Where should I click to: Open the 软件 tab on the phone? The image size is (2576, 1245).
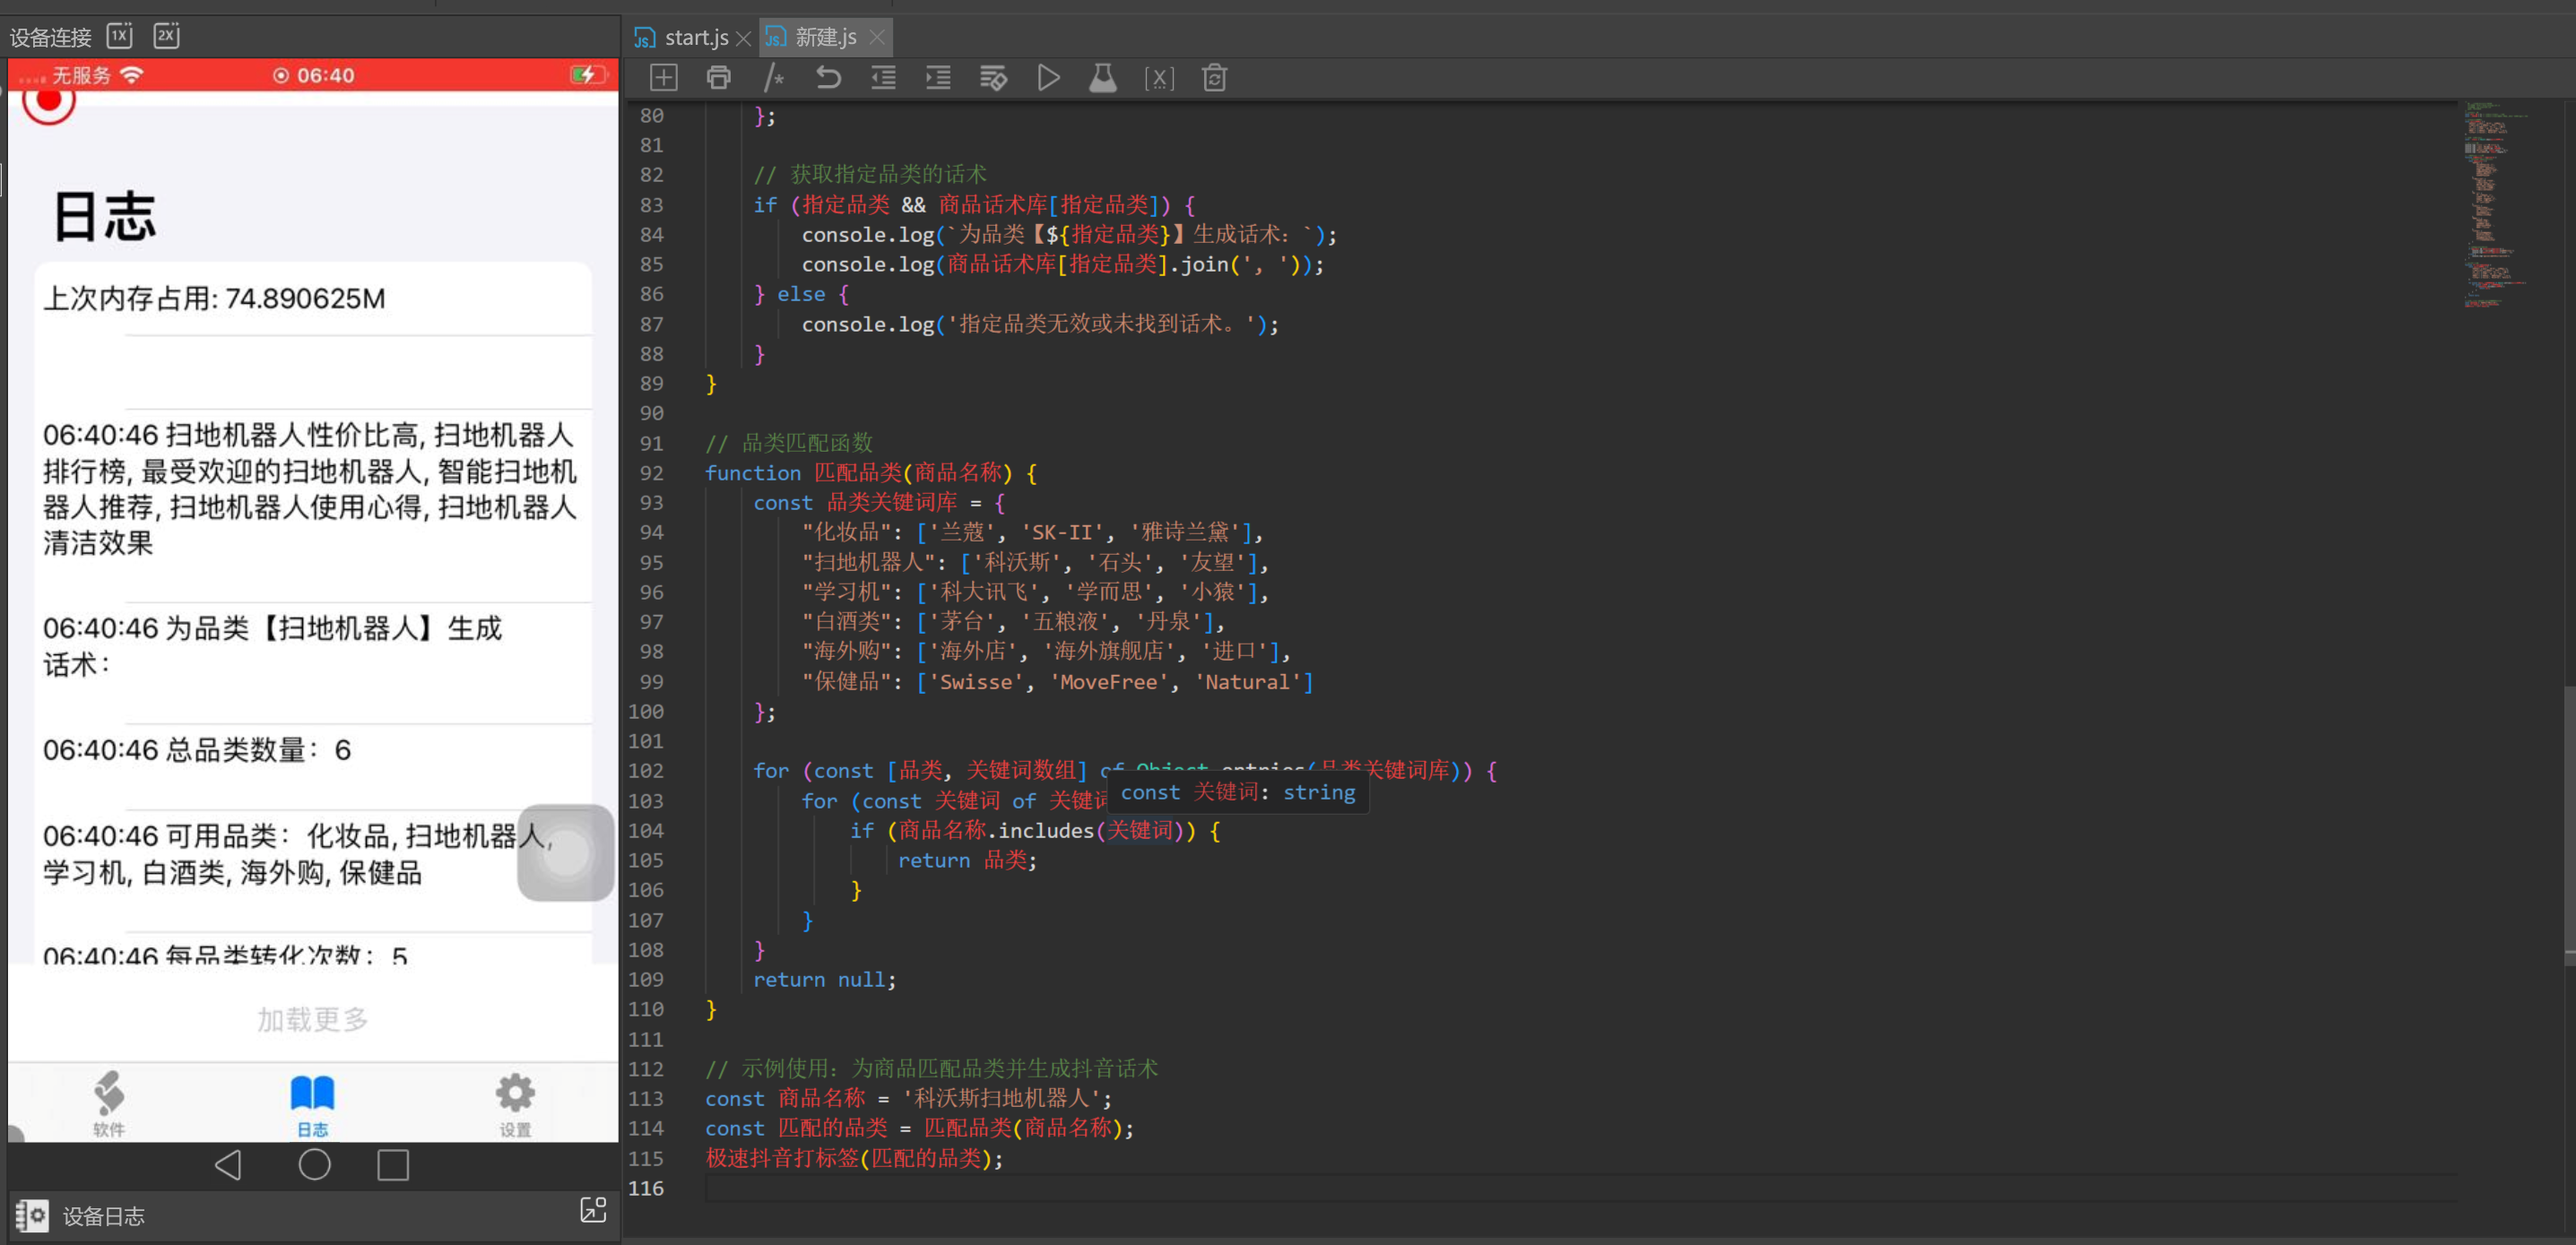pyautogui.click(x=109, y=1104)
